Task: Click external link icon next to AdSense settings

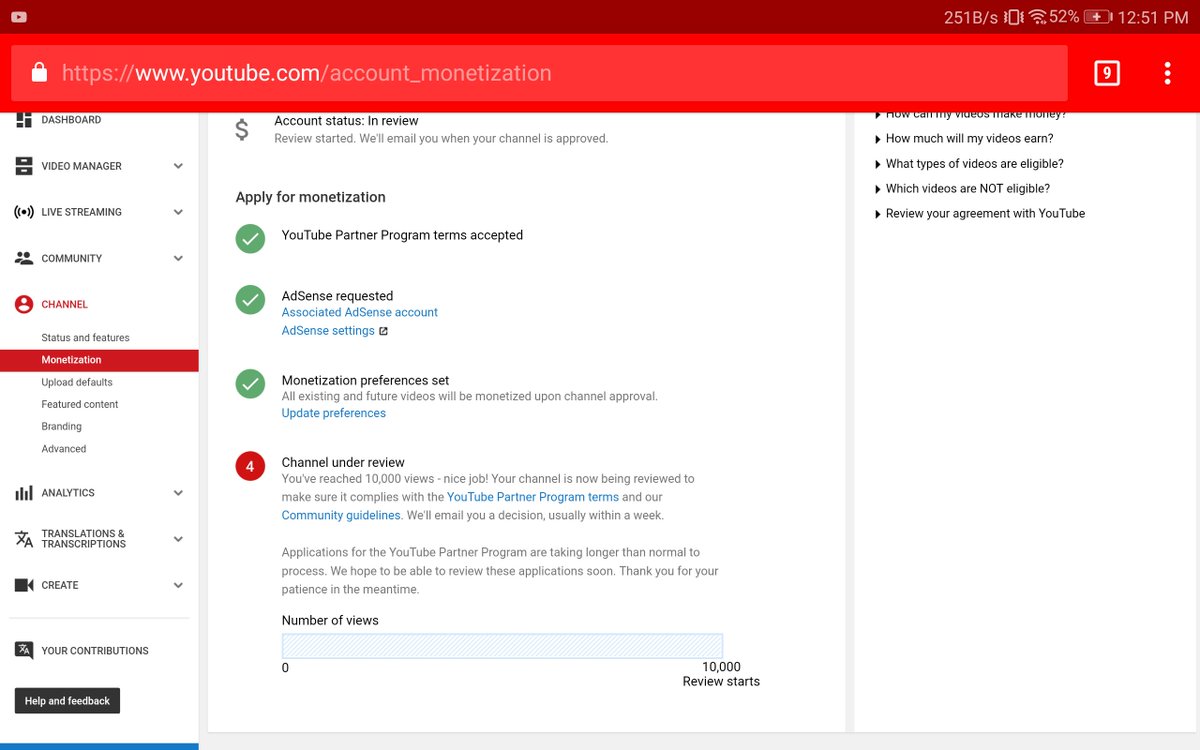Action: 383,331
